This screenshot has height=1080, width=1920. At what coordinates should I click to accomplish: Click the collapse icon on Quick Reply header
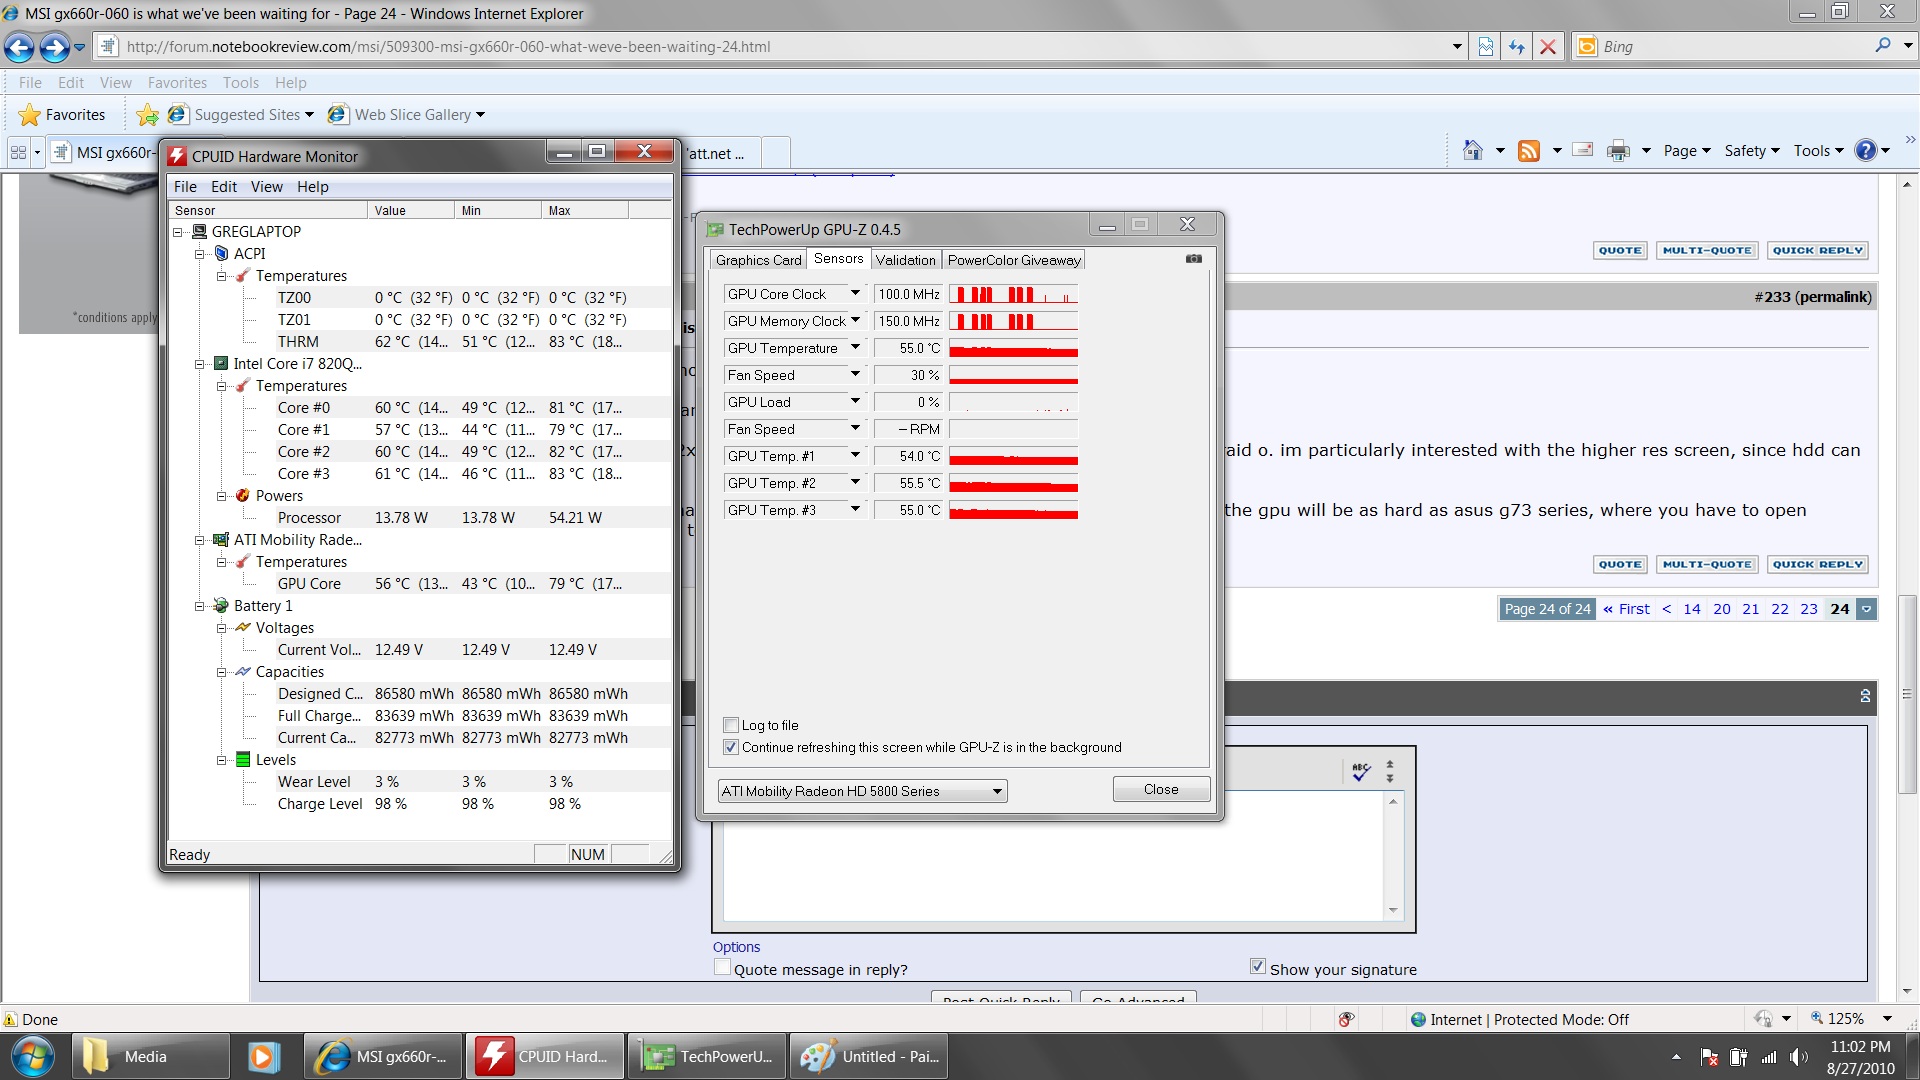(x=1865, y=696)
